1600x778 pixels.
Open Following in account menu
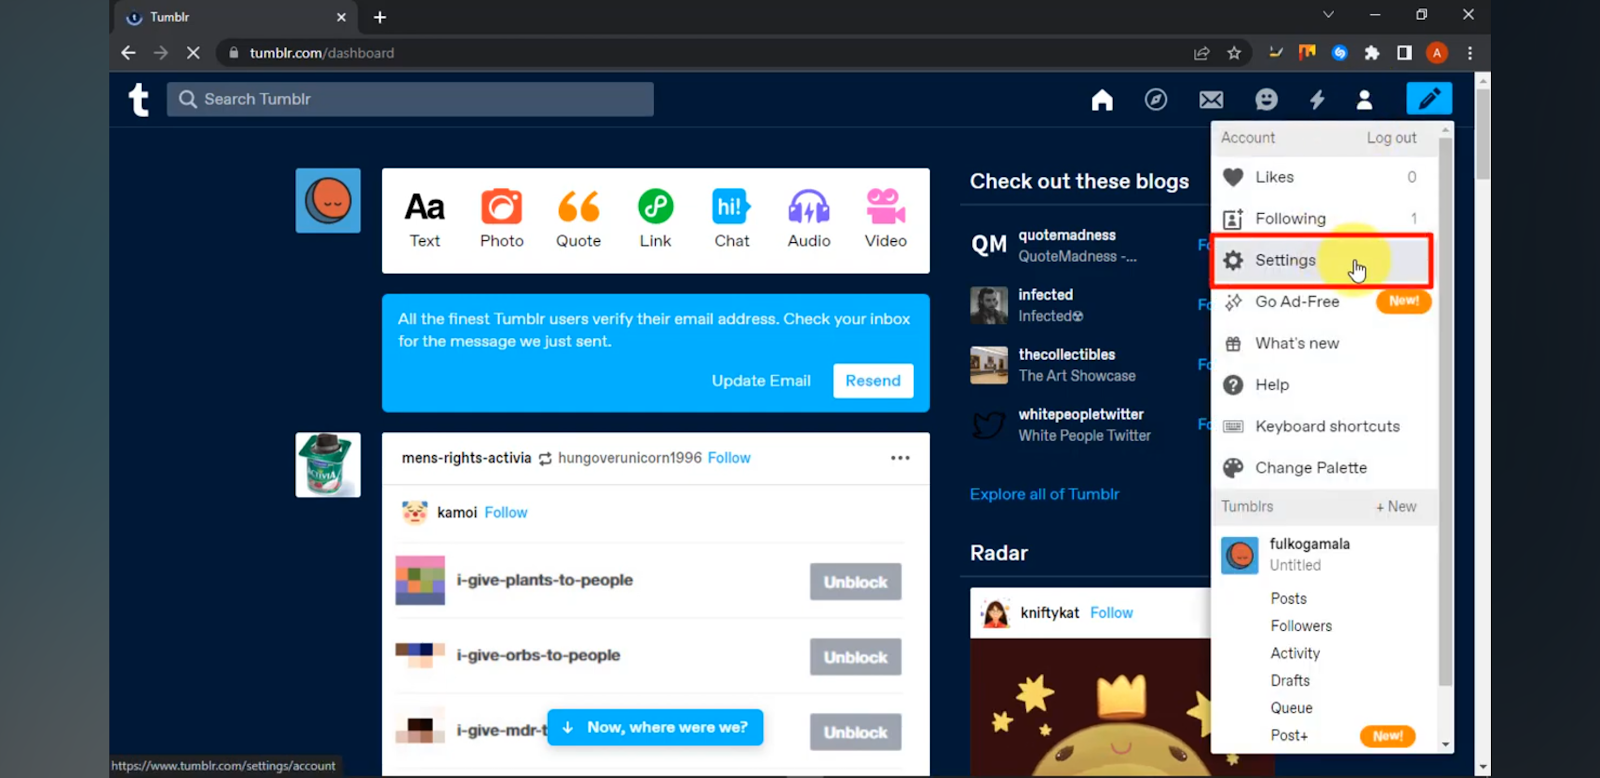click(1324, 218)
